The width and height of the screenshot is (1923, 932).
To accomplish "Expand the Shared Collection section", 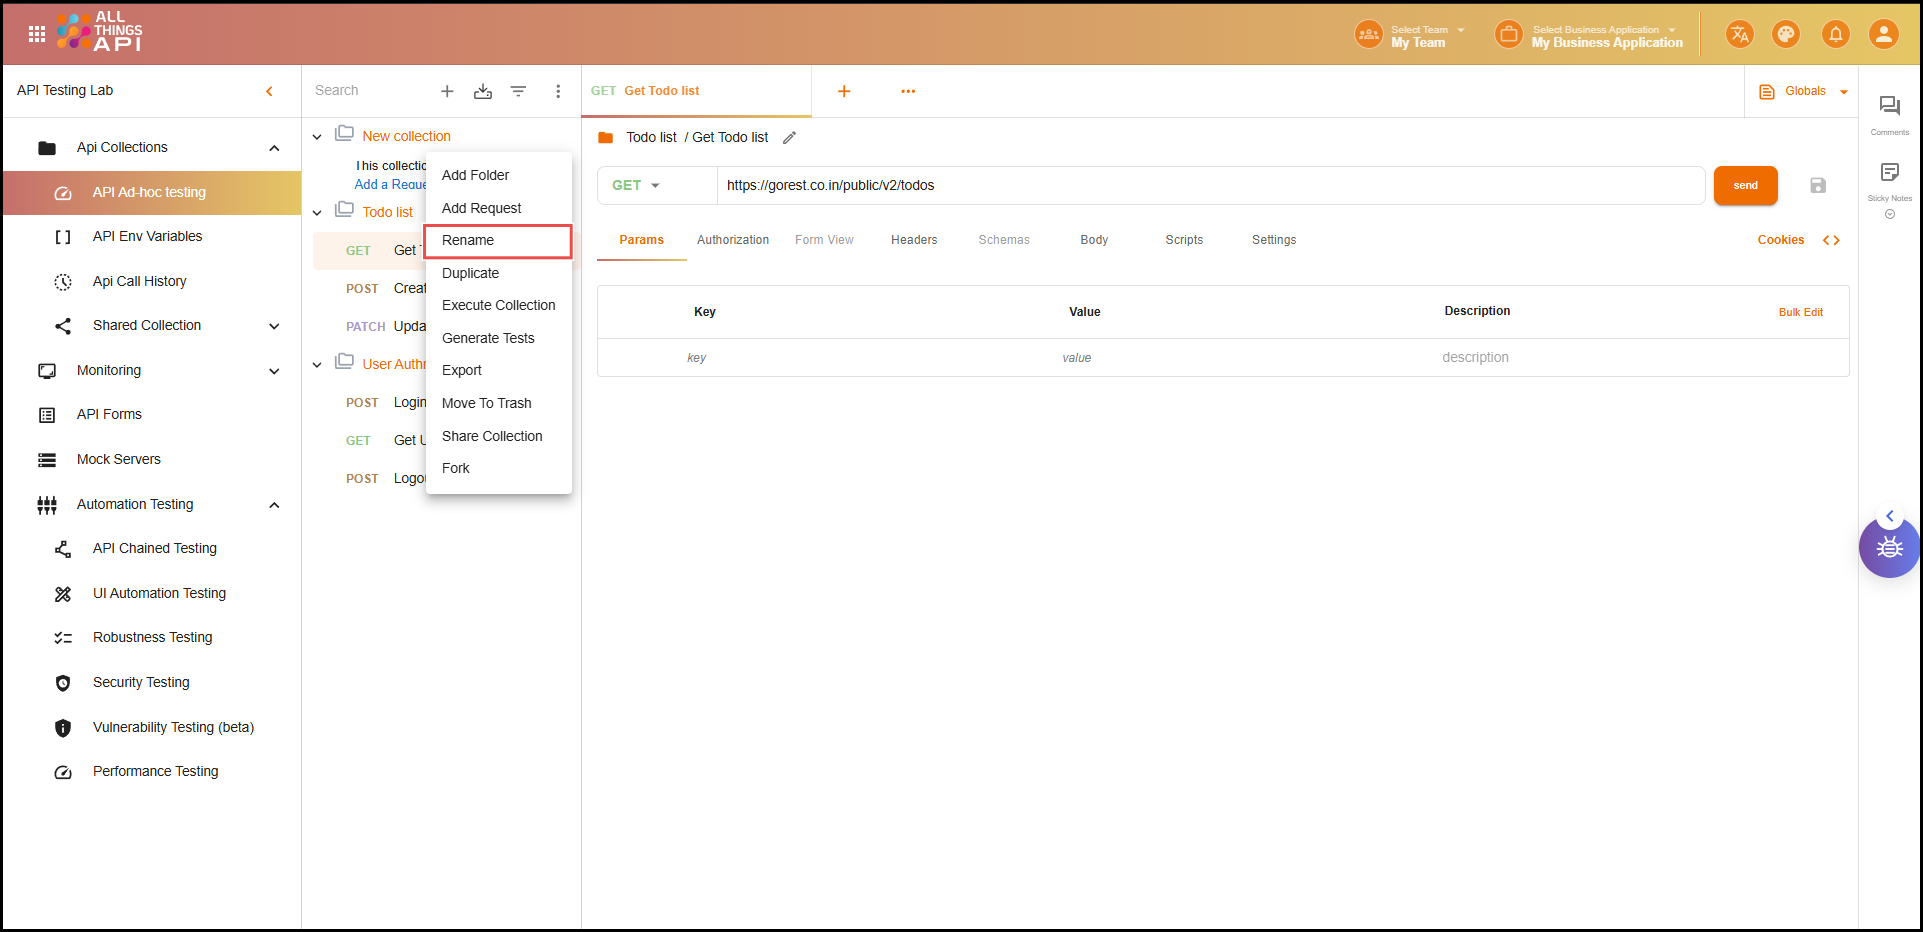I will [x=274, y=326].
